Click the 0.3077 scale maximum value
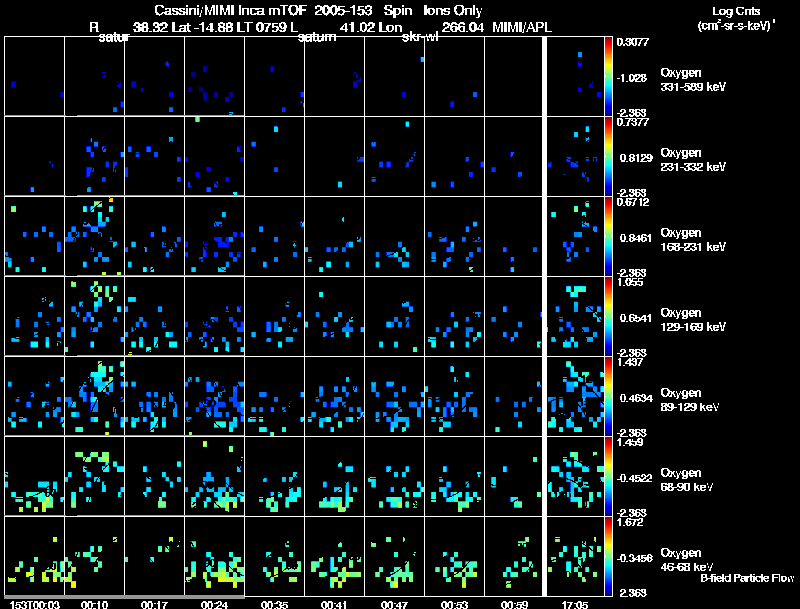The width and height of the screenshot is (800, 609). click(x=632, y=42)
